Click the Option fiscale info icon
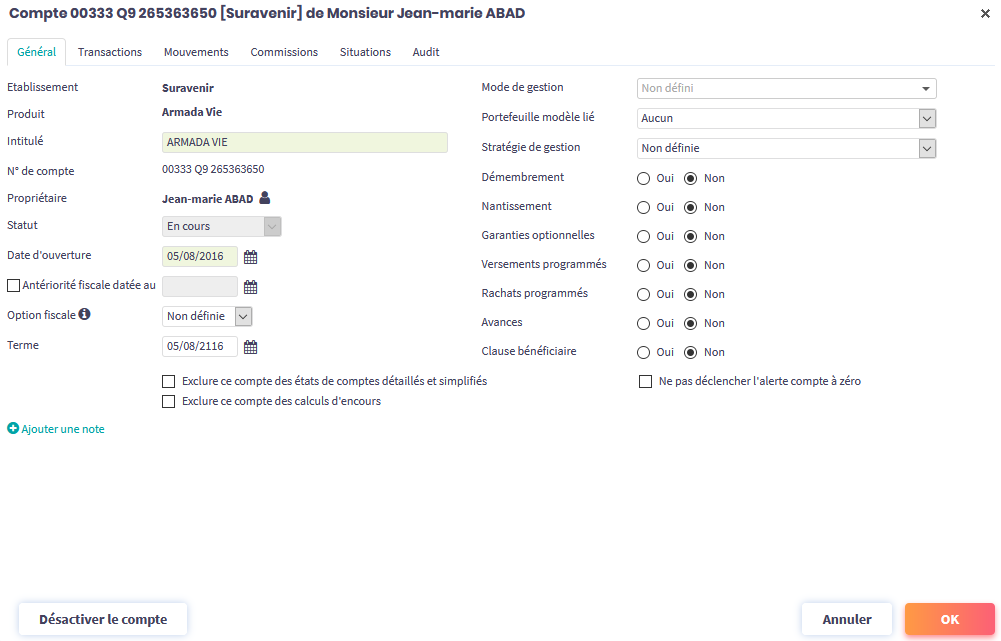 85,314
